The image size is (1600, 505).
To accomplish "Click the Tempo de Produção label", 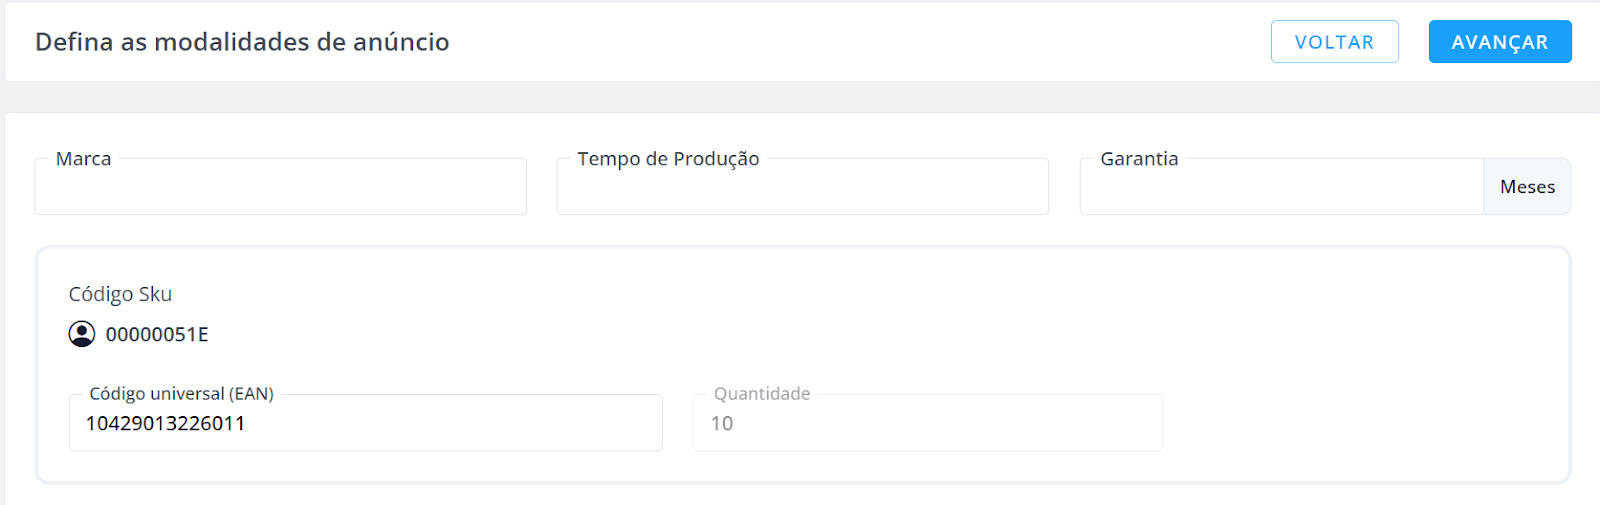I will pos(668,159).
